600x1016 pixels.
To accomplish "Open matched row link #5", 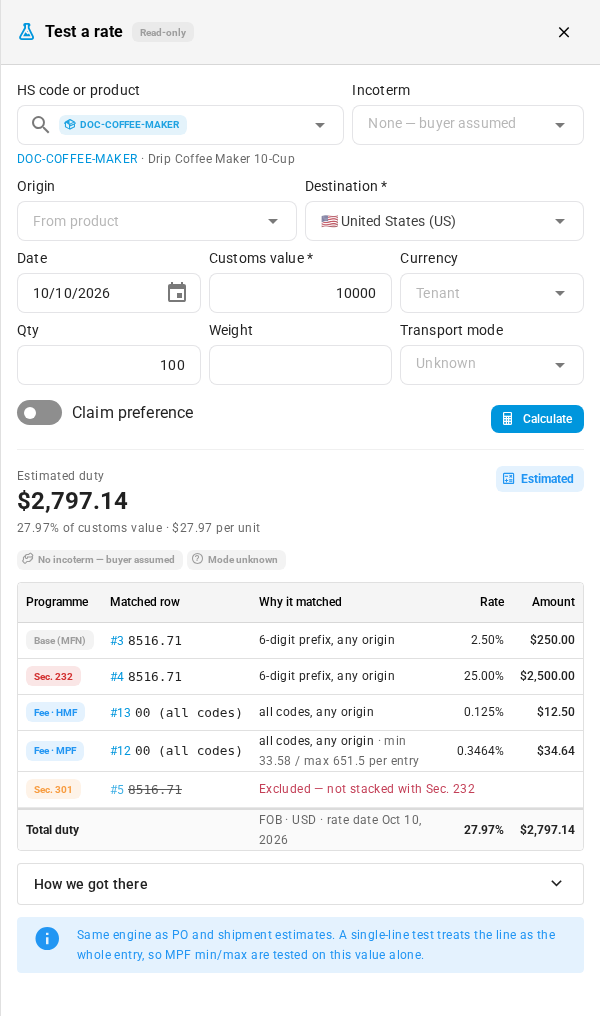I will (117, 789).
